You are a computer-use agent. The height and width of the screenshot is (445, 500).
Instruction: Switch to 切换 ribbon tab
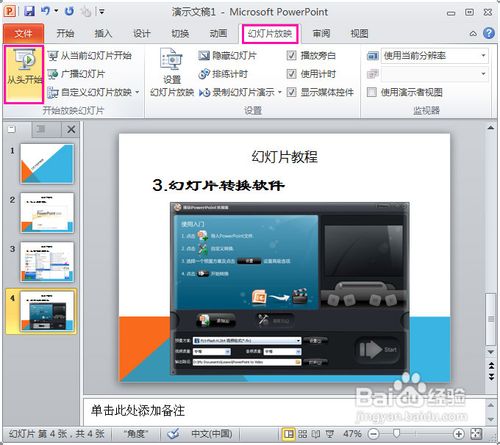(x=180, y=33)
